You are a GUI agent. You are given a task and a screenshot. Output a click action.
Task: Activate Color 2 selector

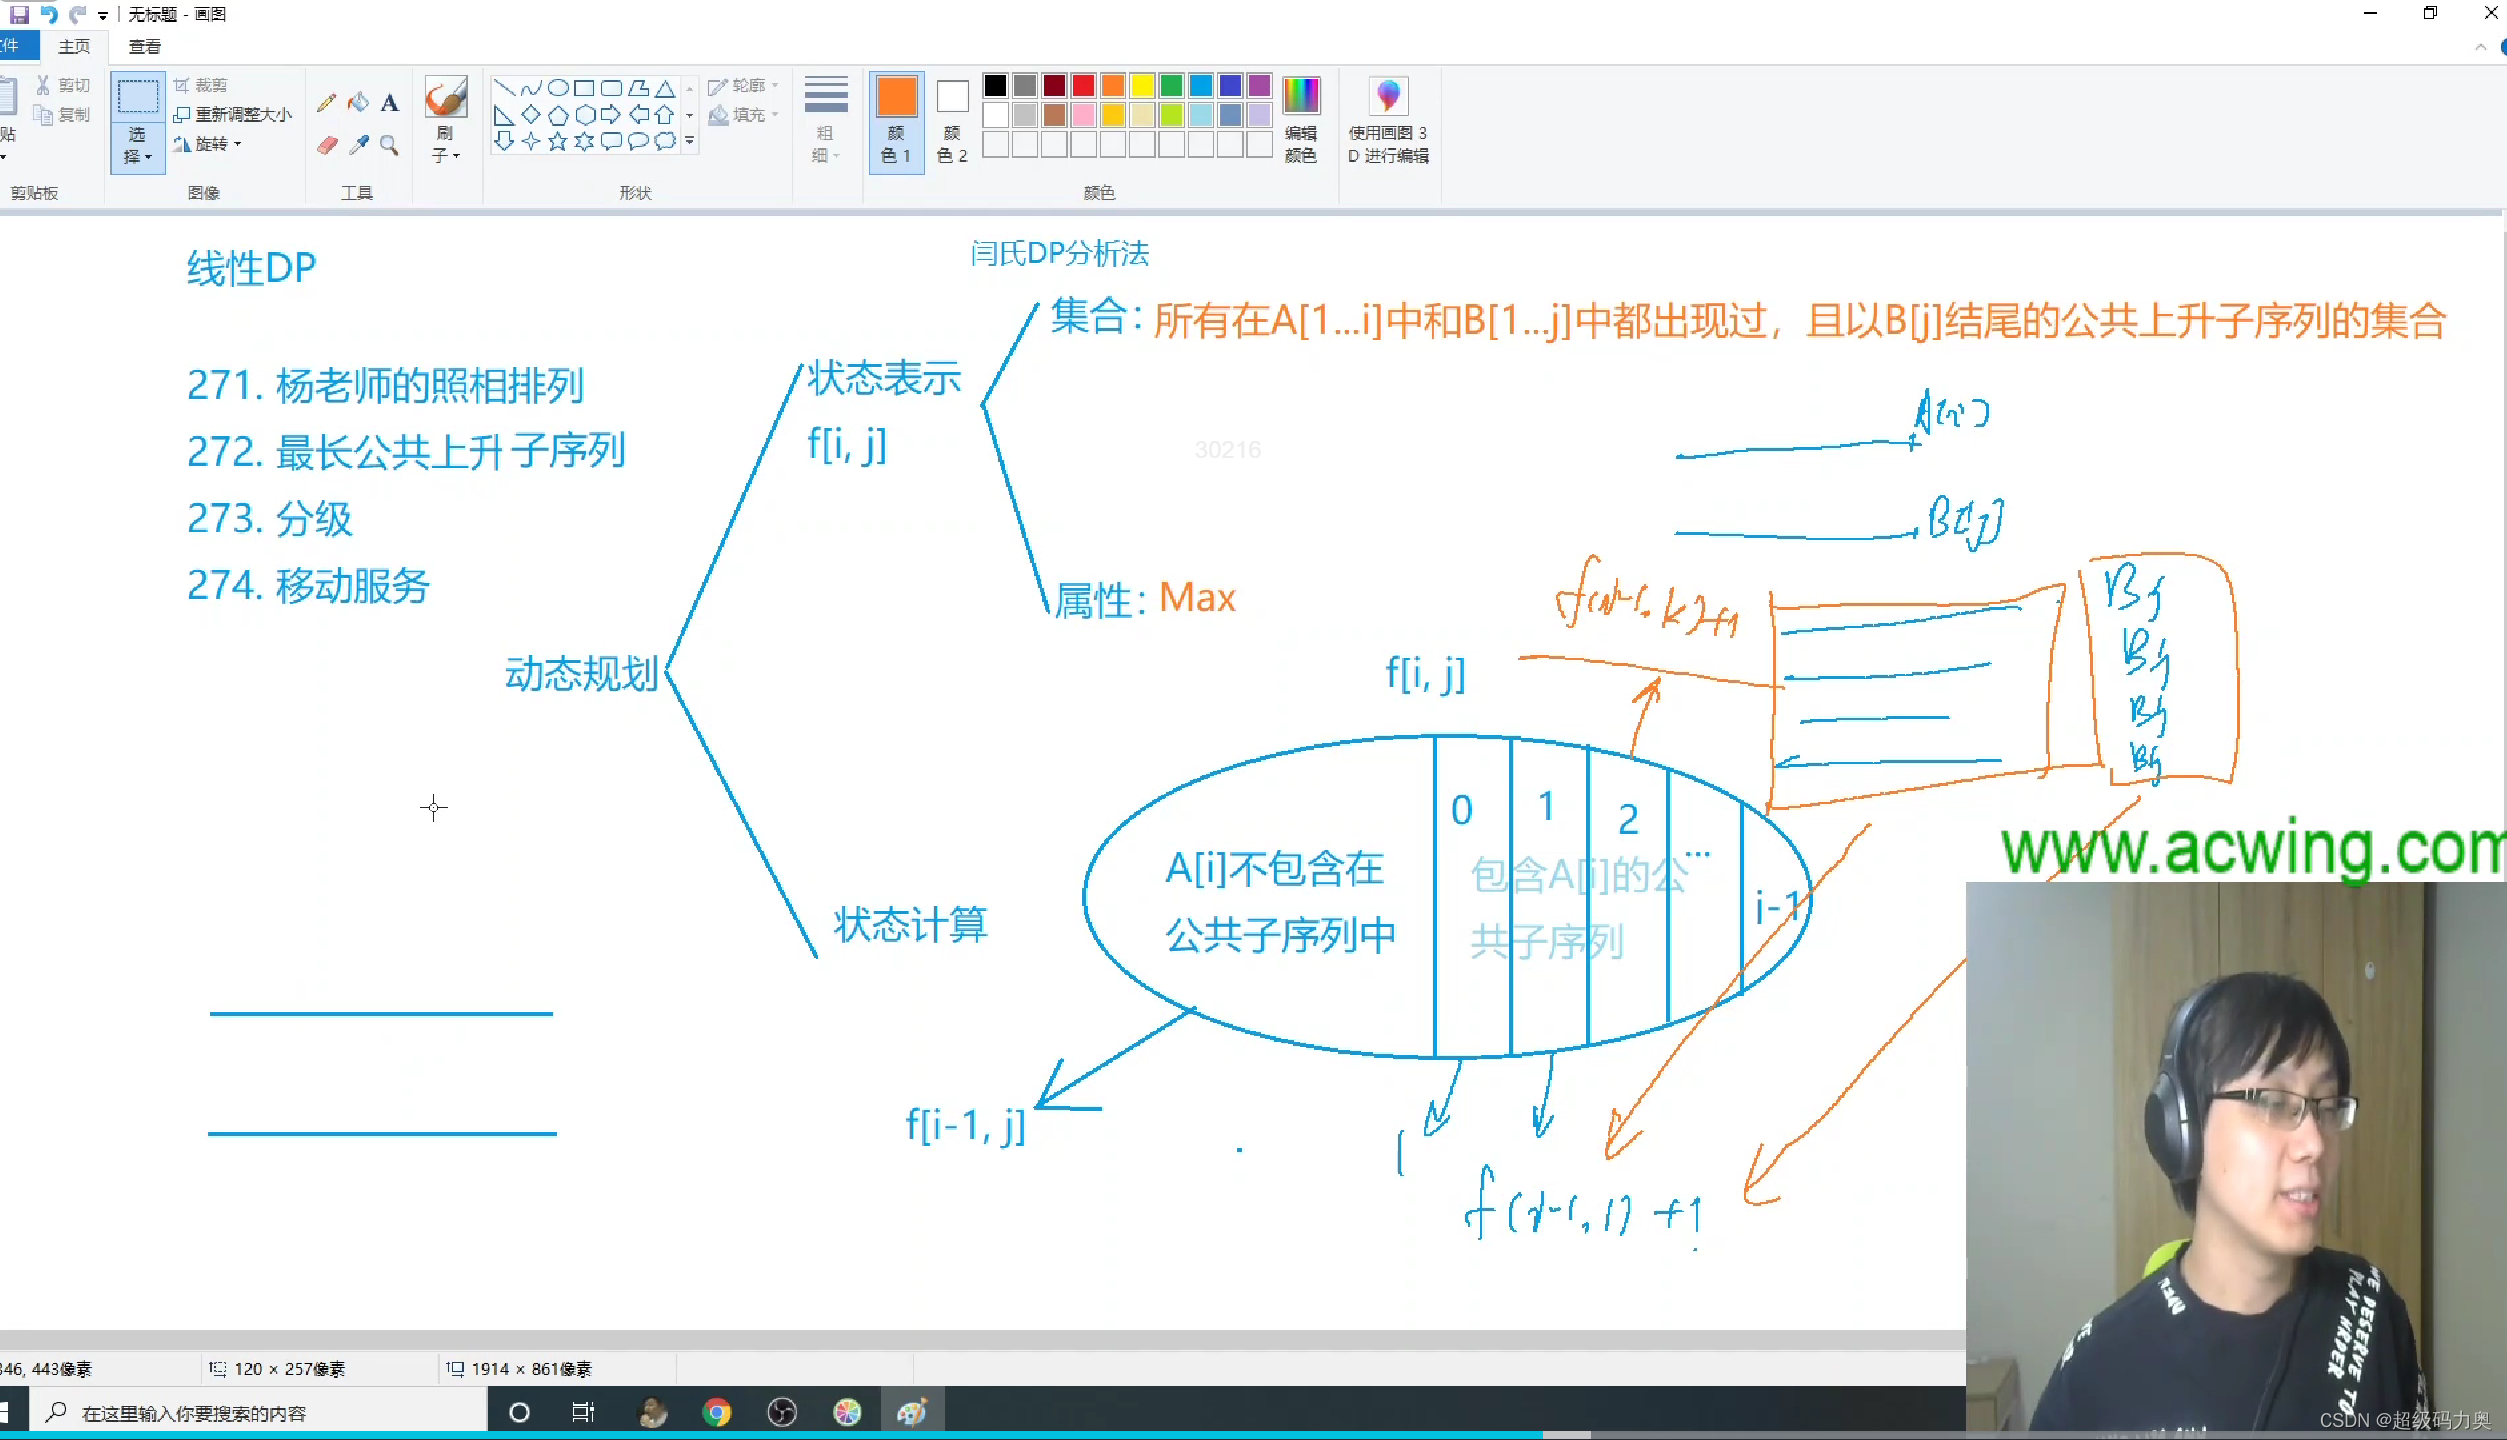(952, 121)
